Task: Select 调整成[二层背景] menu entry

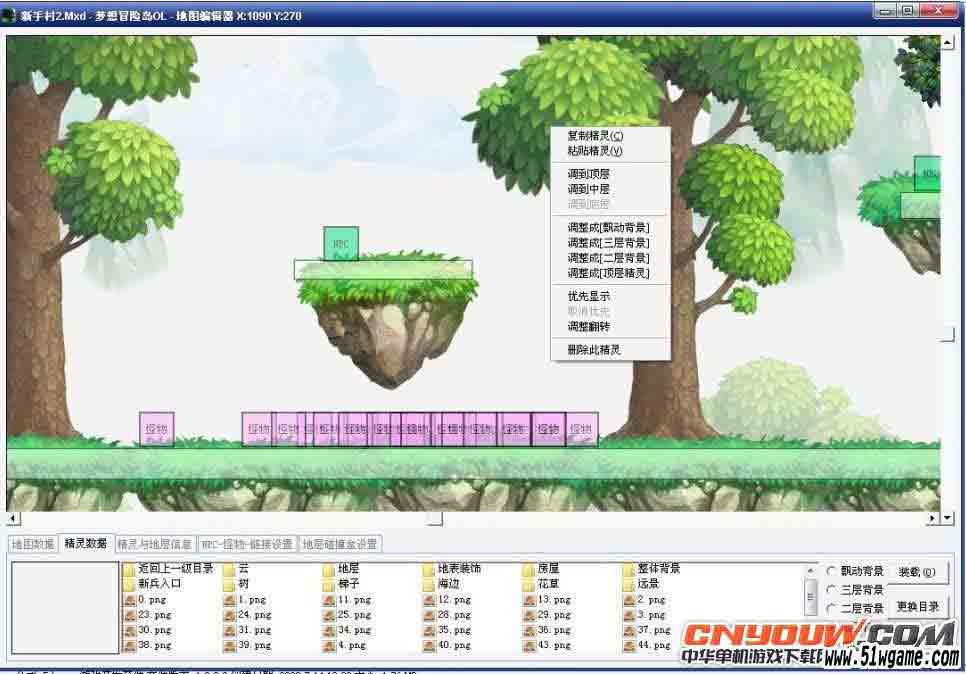Action: pyautogui.click(x=610, y=258)
